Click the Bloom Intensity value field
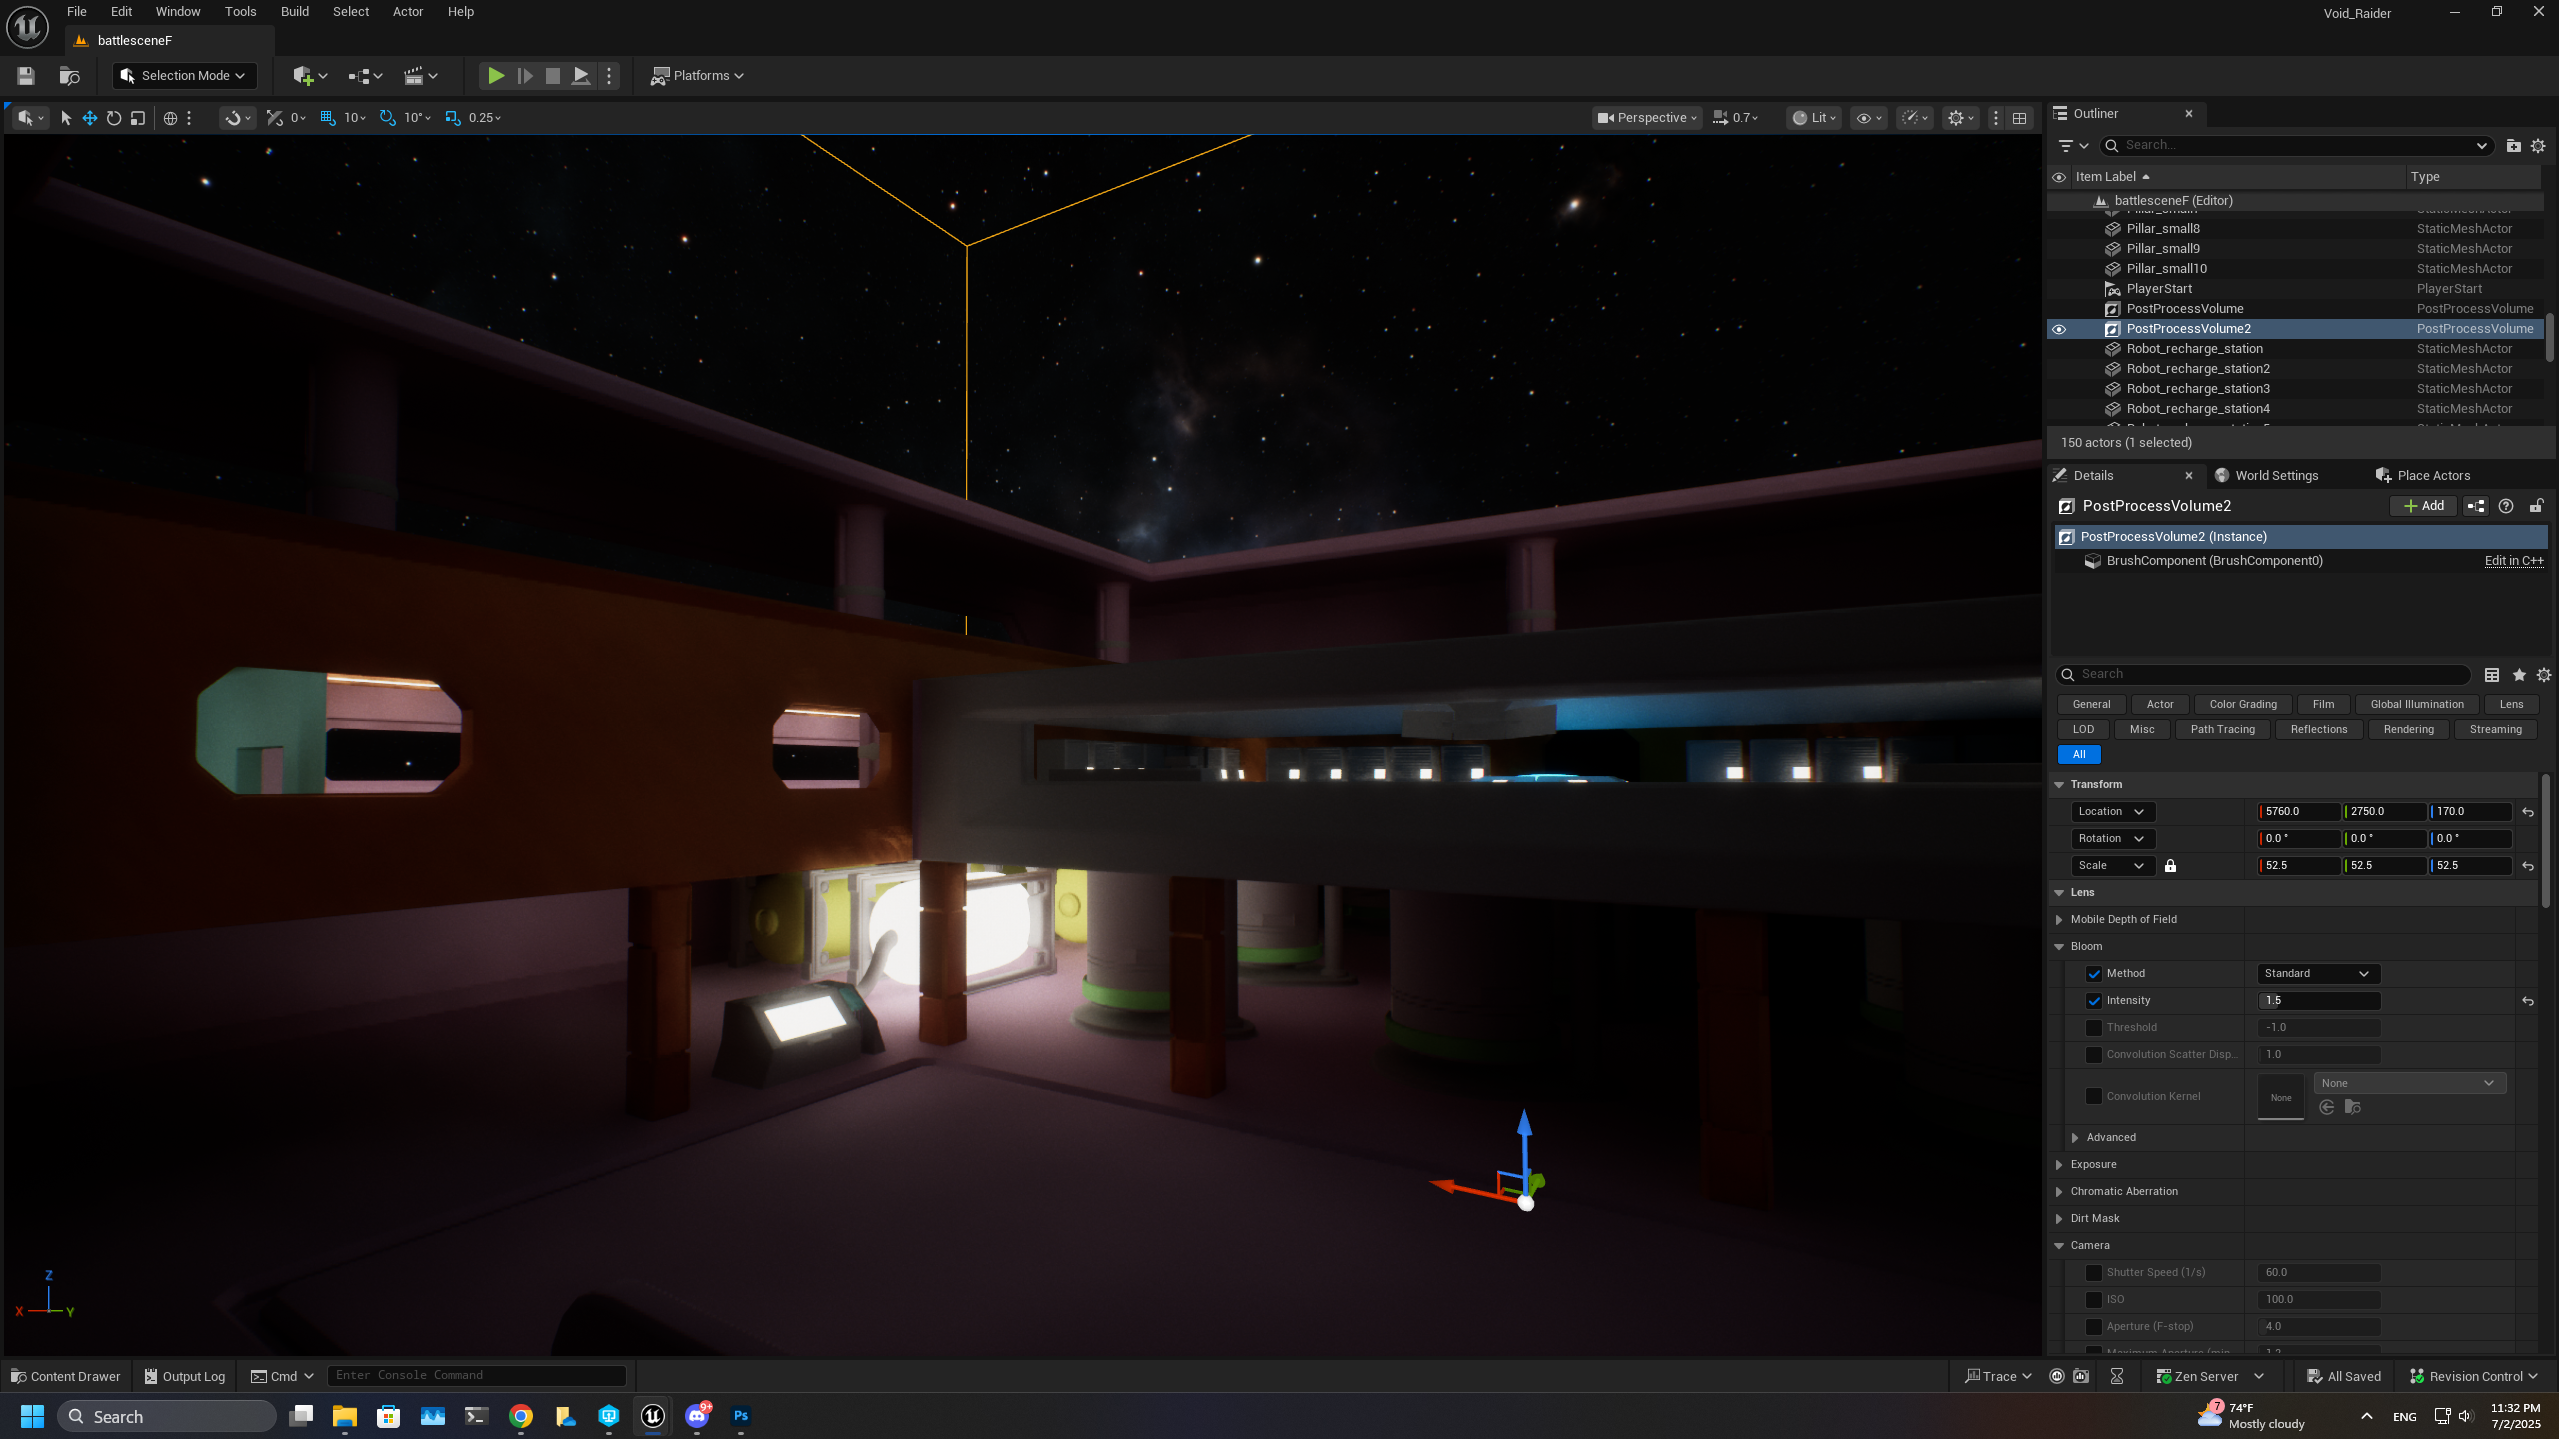This screenshot has width=2559, height=1439. click(x=2318, y=1000)
